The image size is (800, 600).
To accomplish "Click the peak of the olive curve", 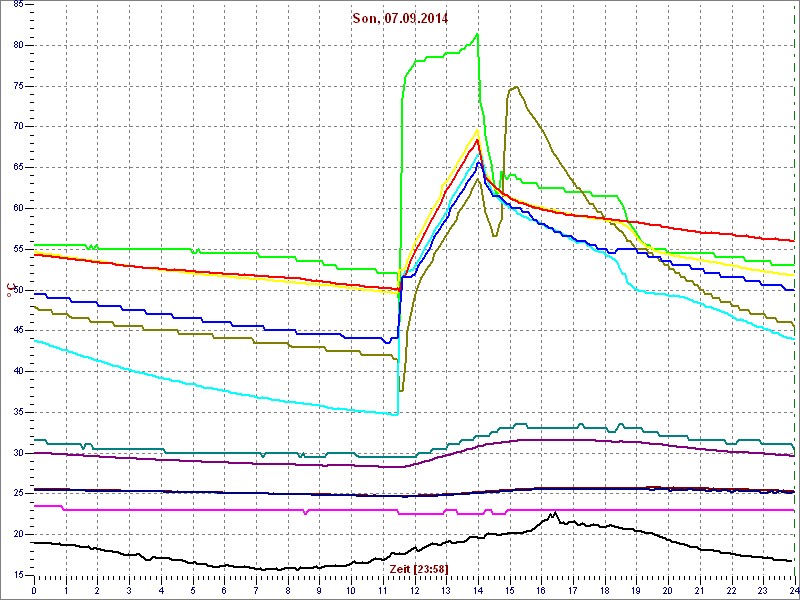I will coord(515,87).
